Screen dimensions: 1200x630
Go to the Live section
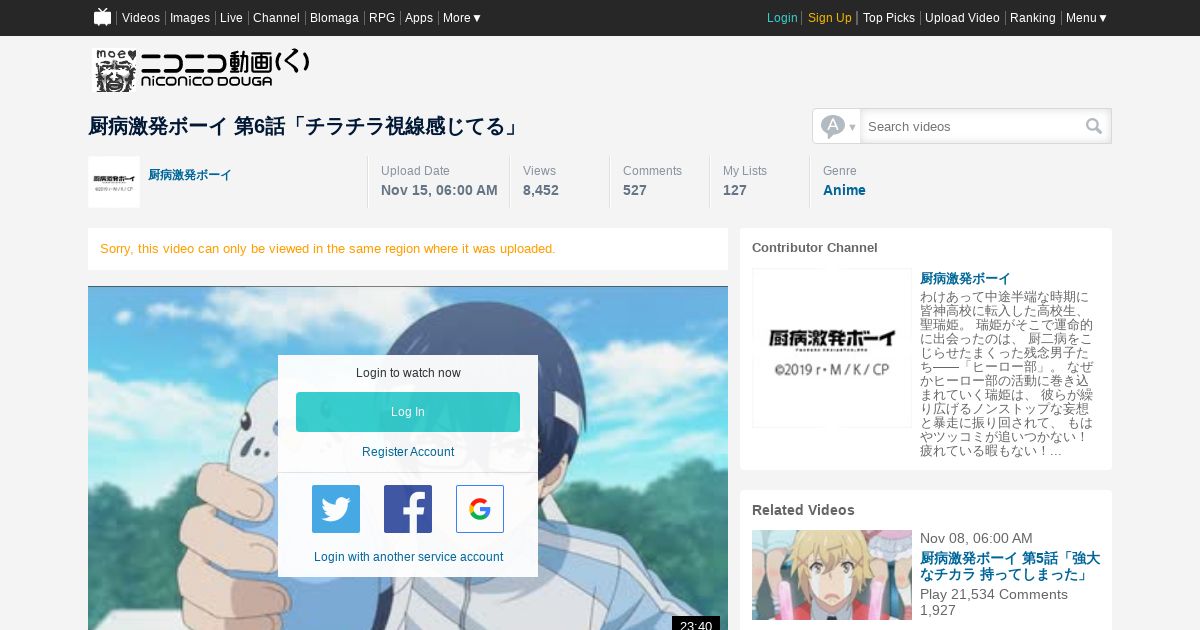231,18
